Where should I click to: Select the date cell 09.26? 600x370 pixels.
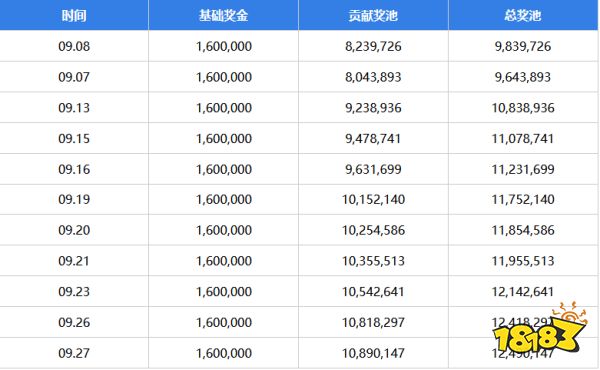[x=74, y=322]
